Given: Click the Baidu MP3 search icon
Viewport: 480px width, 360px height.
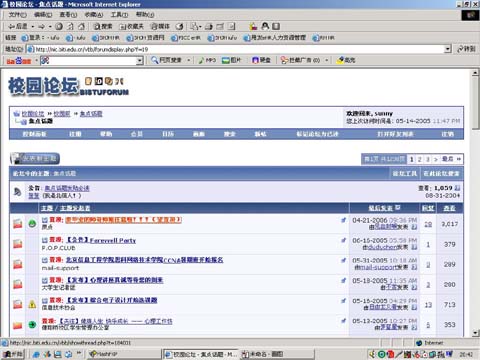Looking at the screenshot, I should [x=207, y=60].
